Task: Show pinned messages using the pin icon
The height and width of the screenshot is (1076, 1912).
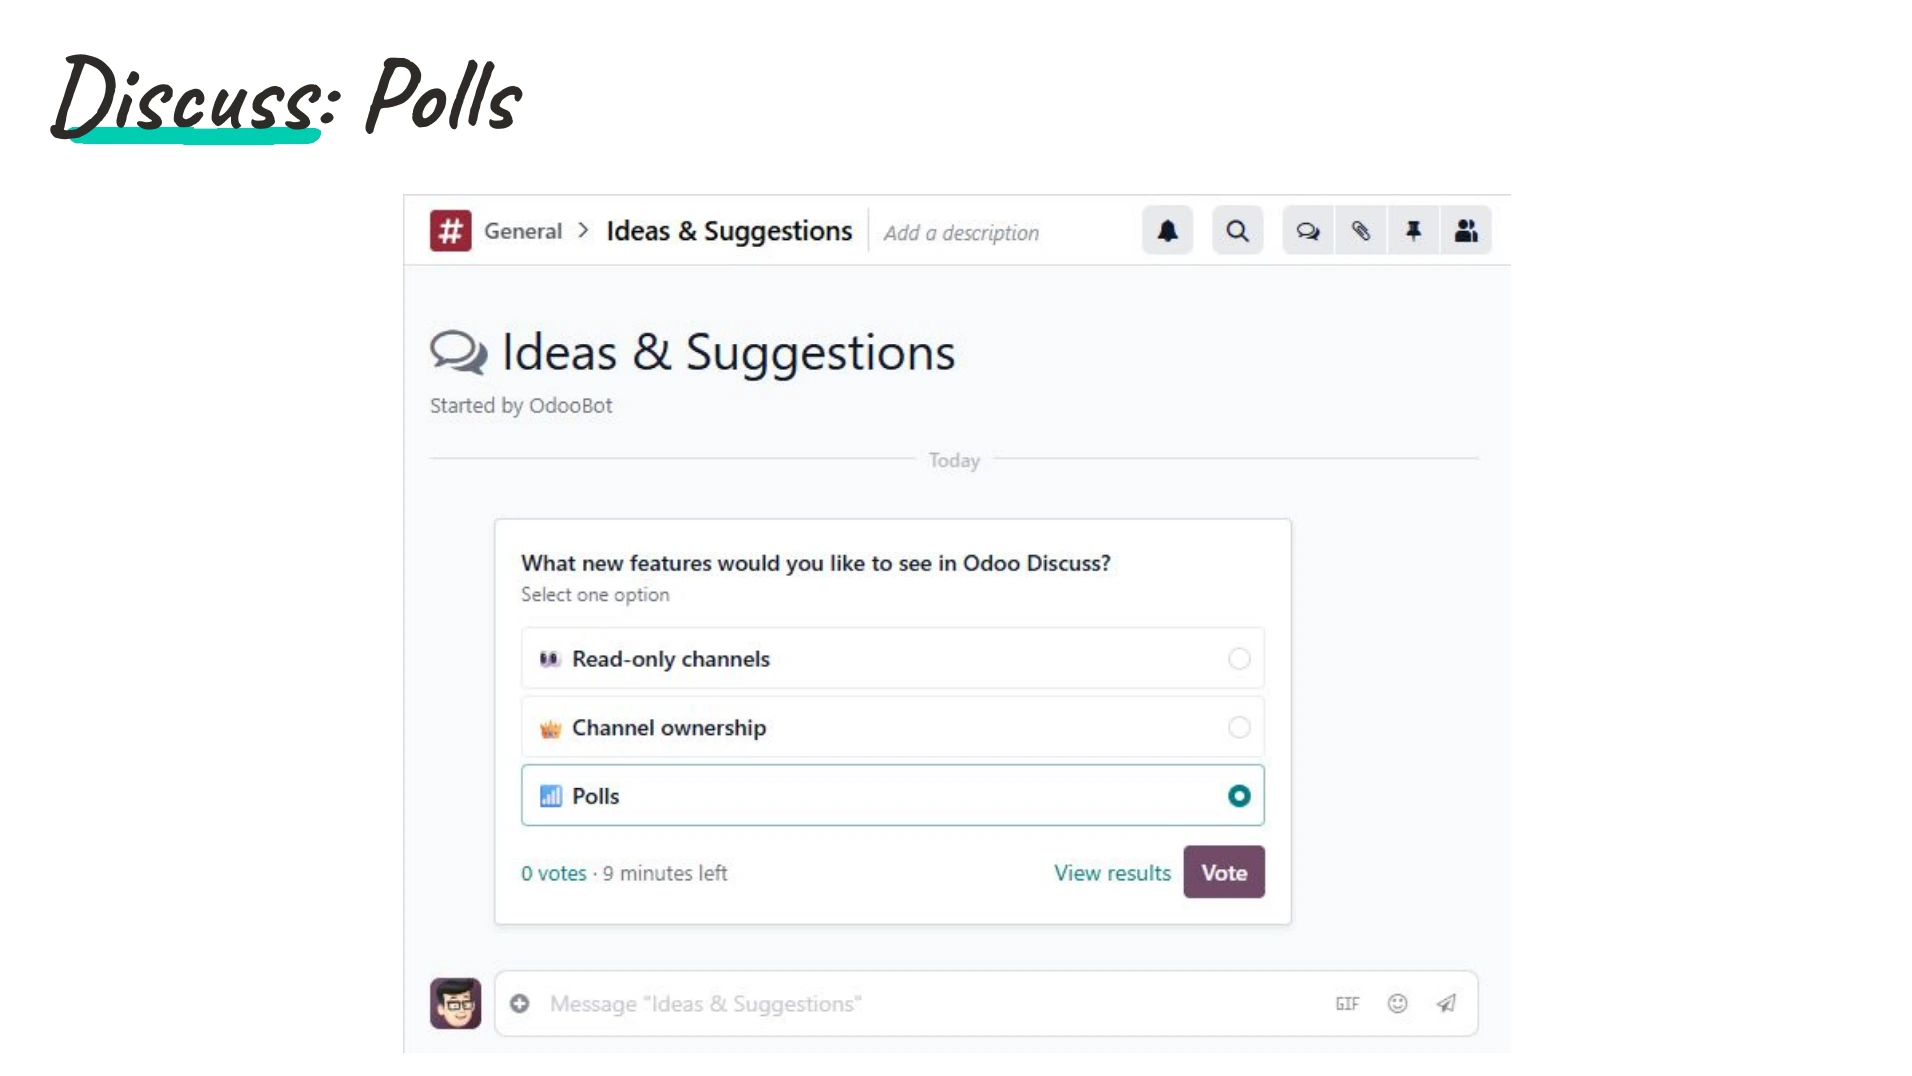Action: 1413,230
